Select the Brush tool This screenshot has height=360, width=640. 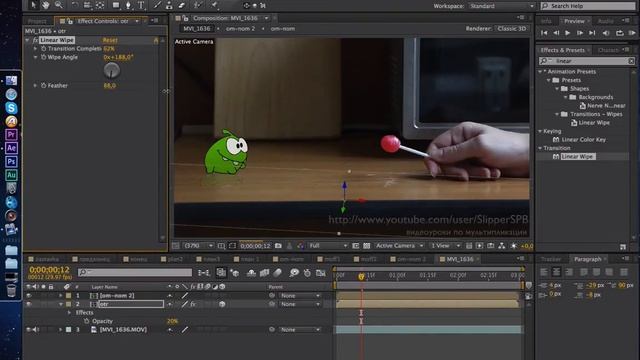tap(157, 5)
